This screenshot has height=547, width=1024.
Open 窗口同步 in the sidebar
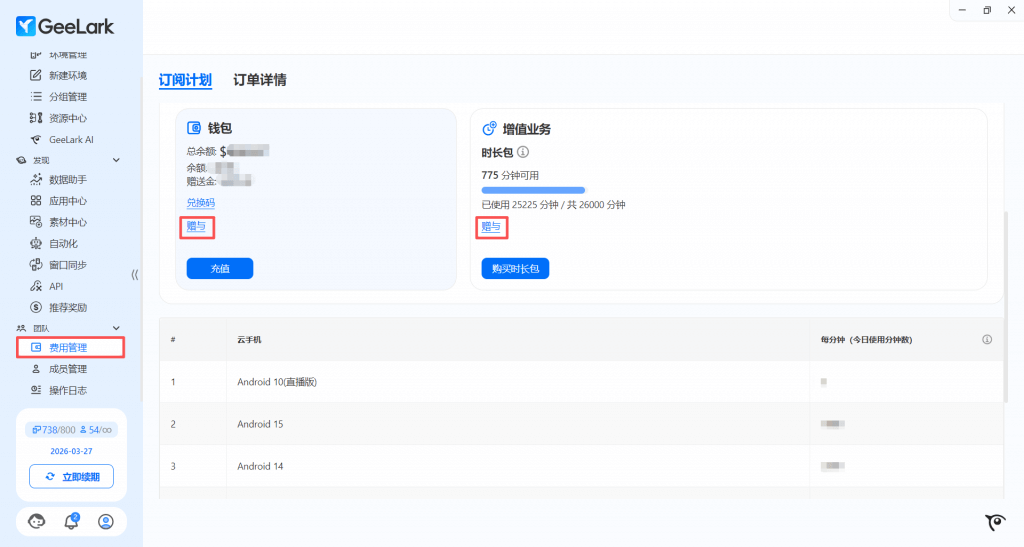point(67,265)
